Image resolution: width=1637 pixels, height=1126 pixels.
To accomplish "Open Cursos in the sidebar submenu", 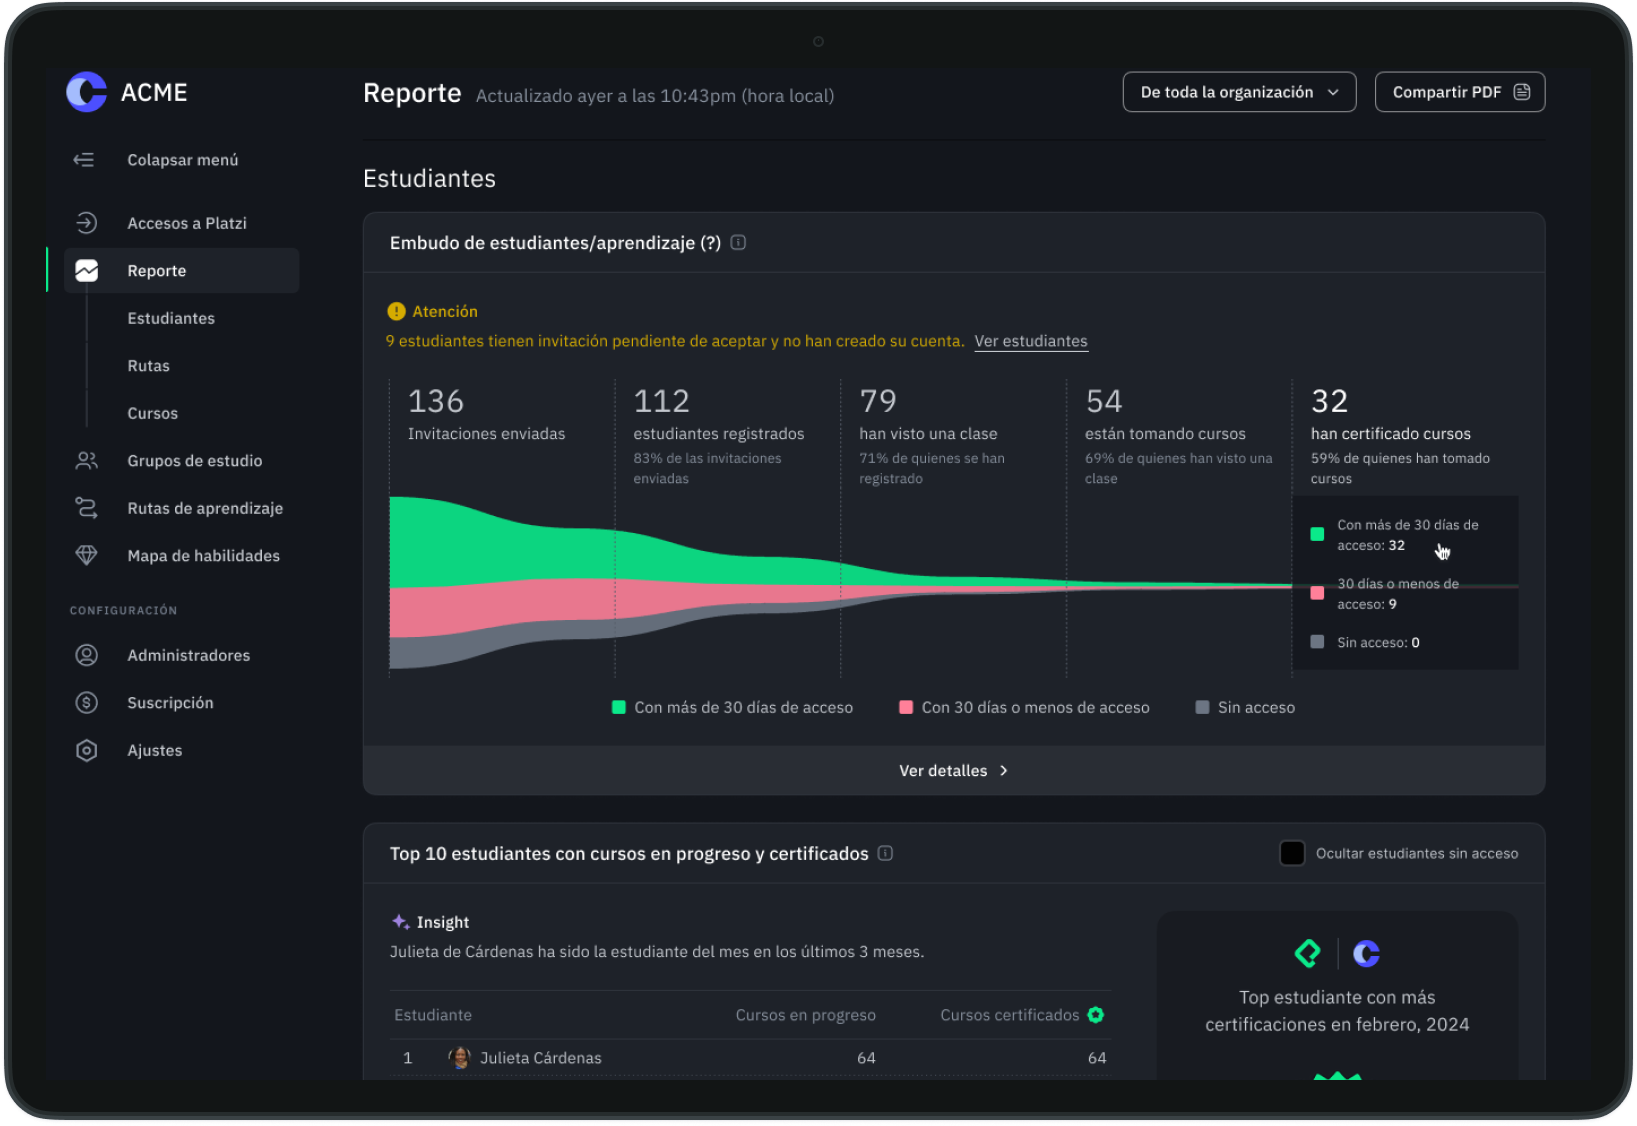I will pyautogui.click(x=153, y=413).
